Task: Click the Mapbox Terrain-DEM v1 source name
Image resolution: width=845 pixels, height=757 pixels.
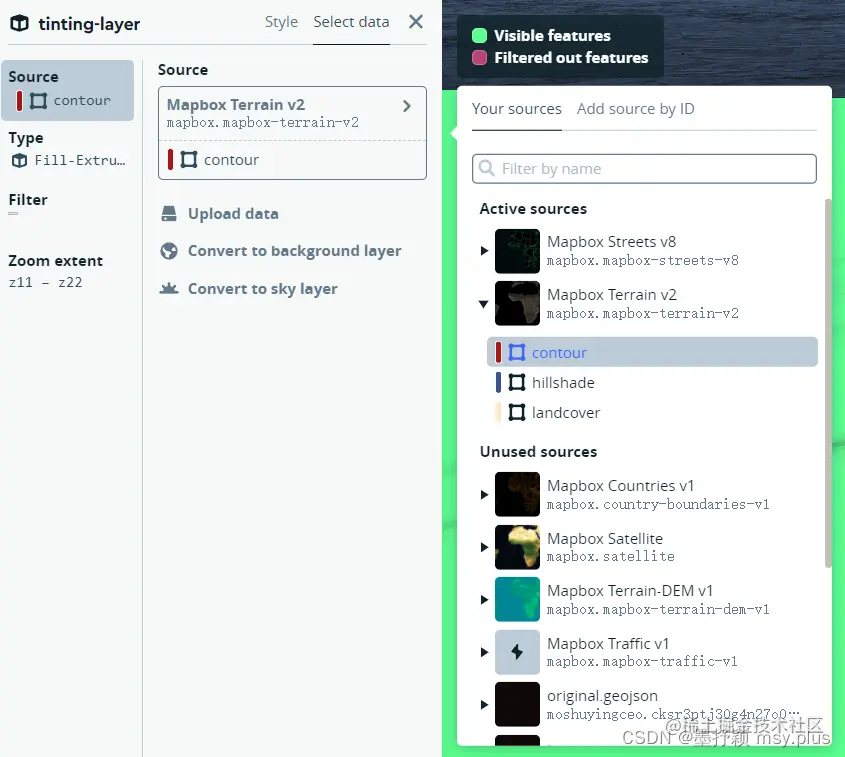Action: pyautogui.click(x=629, y=591)
